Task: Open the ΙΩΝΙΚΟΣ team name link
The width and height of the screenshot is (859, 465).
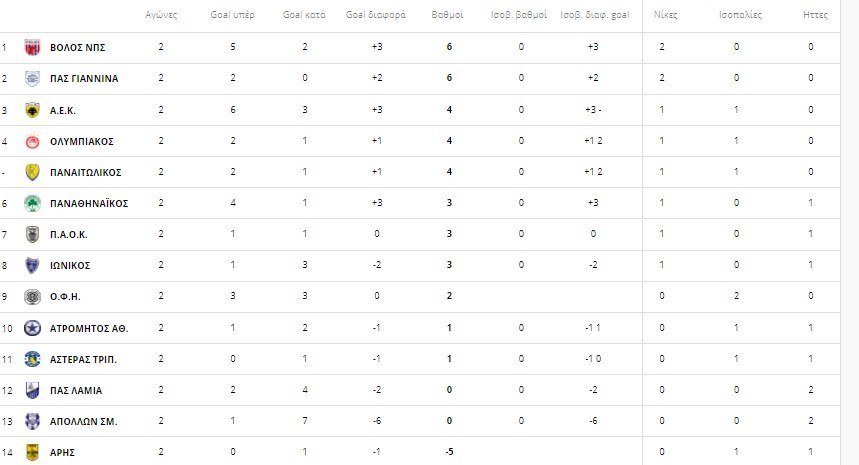Action: pyautogui.click(x=70, y=265)
